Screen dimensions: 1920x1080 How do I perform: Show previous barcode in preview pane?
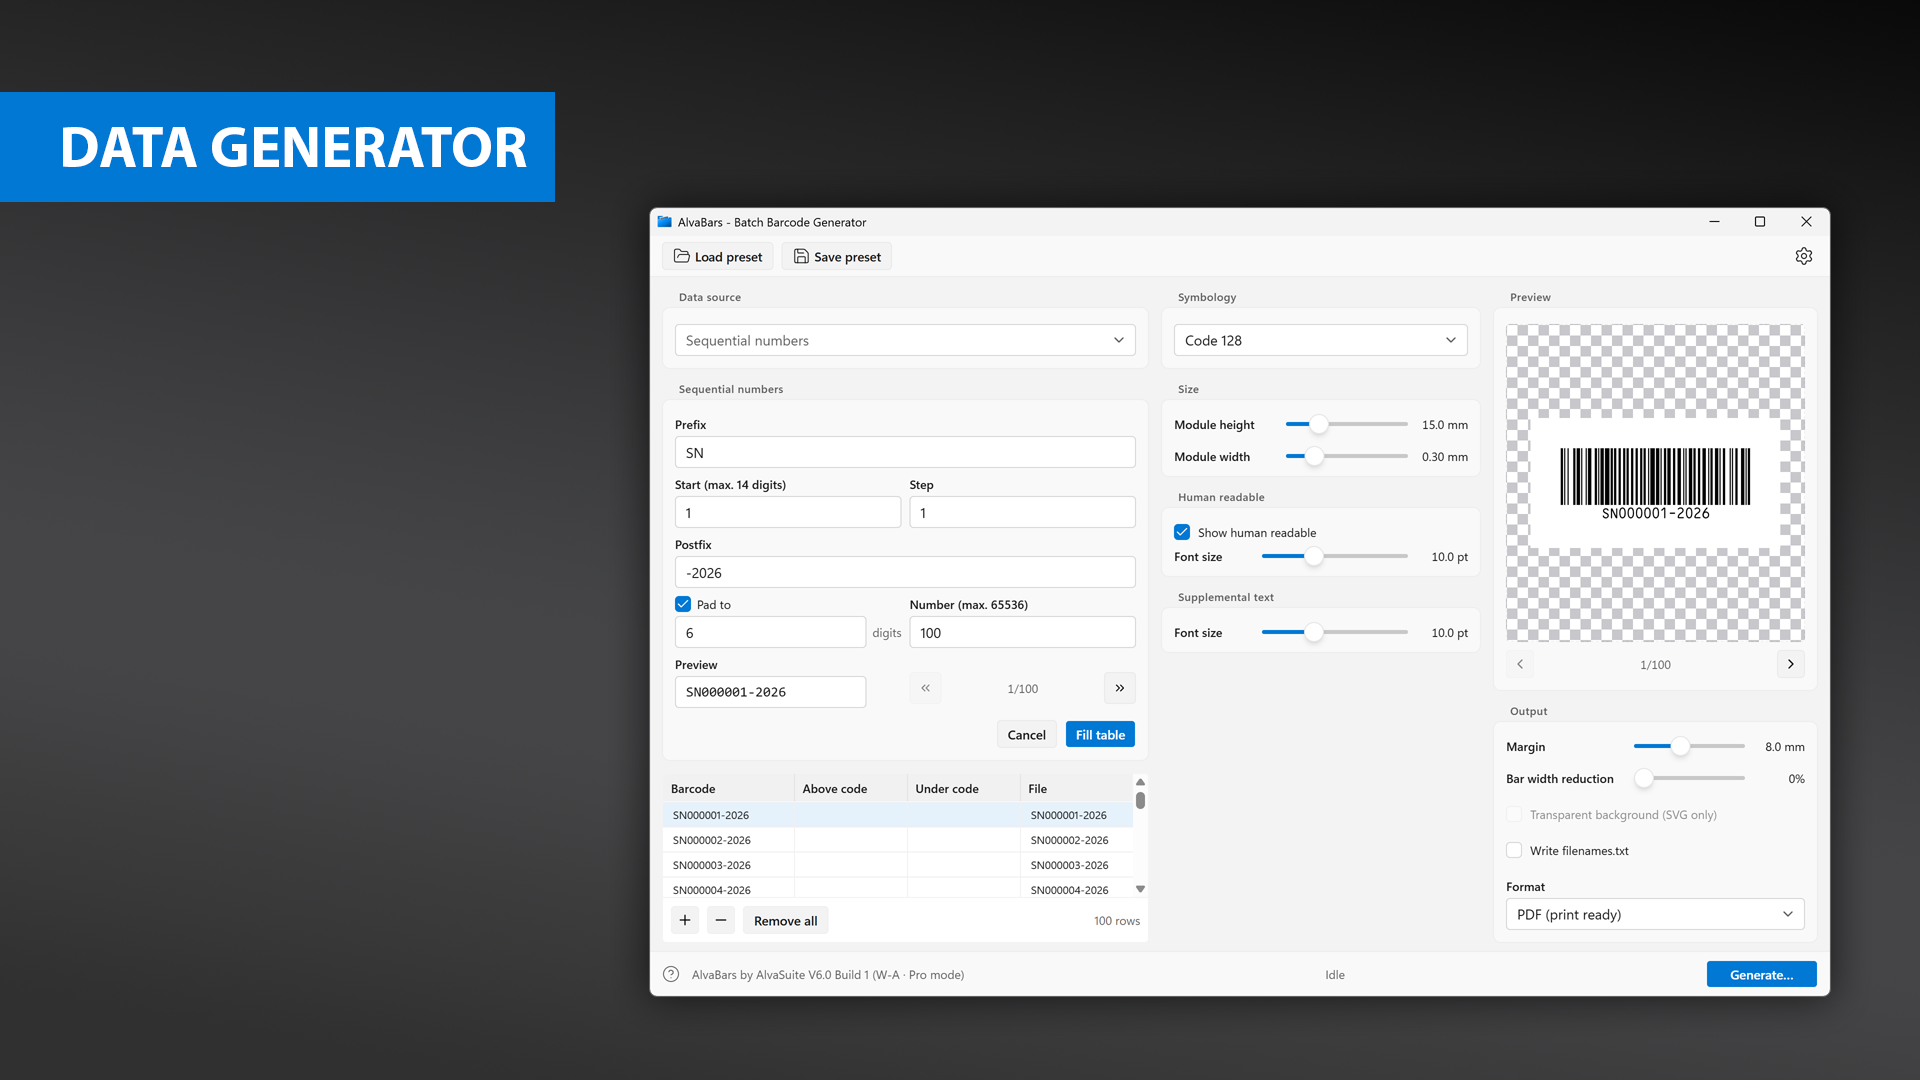(x=1520, y=664)
